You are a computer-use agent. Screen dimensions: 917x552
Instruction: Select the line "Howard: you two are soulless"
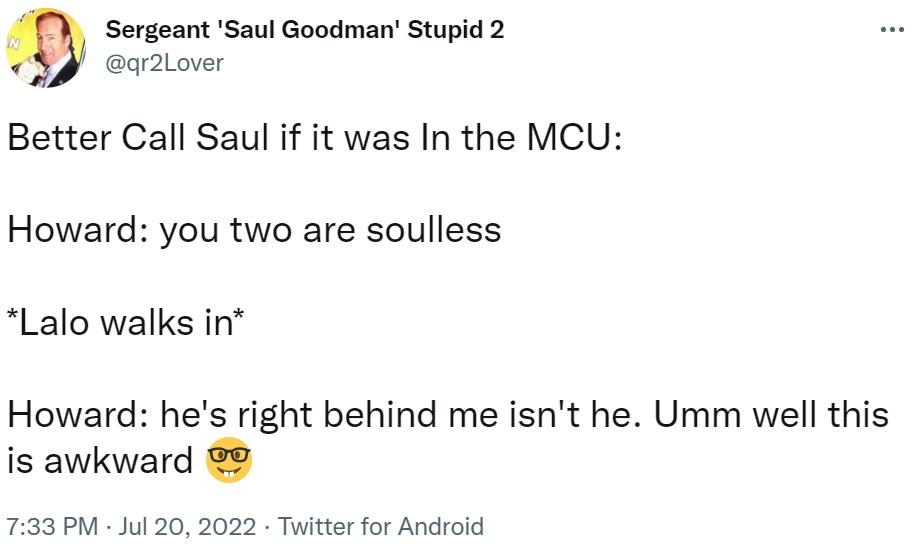254,230
